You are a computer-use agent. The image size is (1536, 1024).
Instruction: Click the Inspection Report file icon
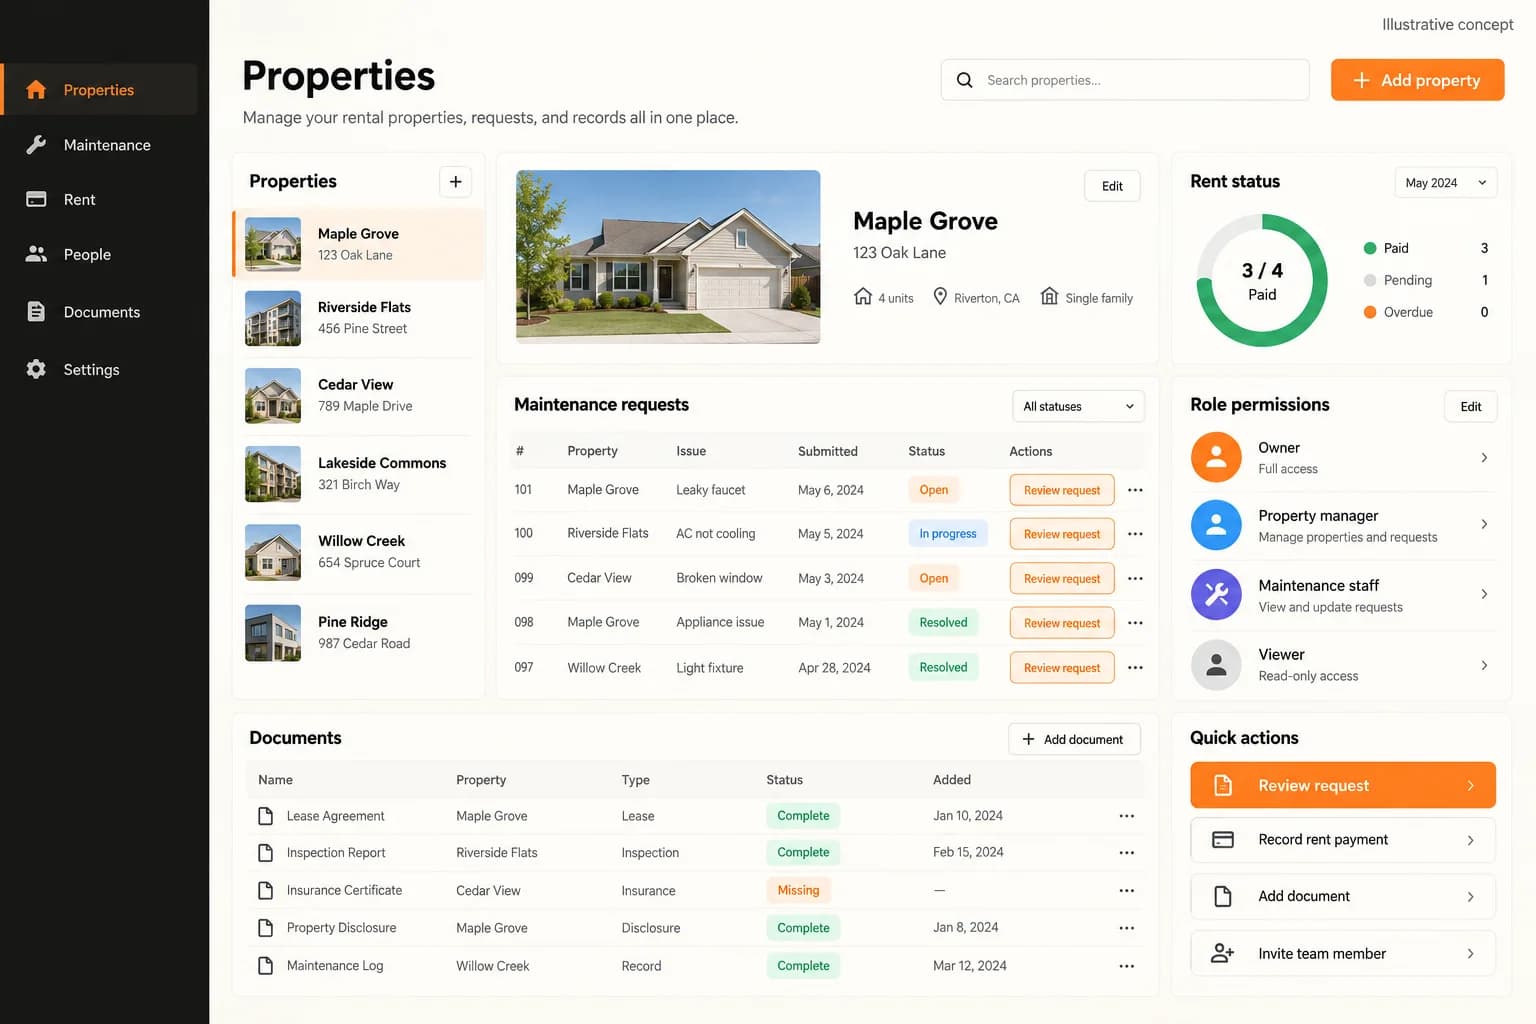265,853
